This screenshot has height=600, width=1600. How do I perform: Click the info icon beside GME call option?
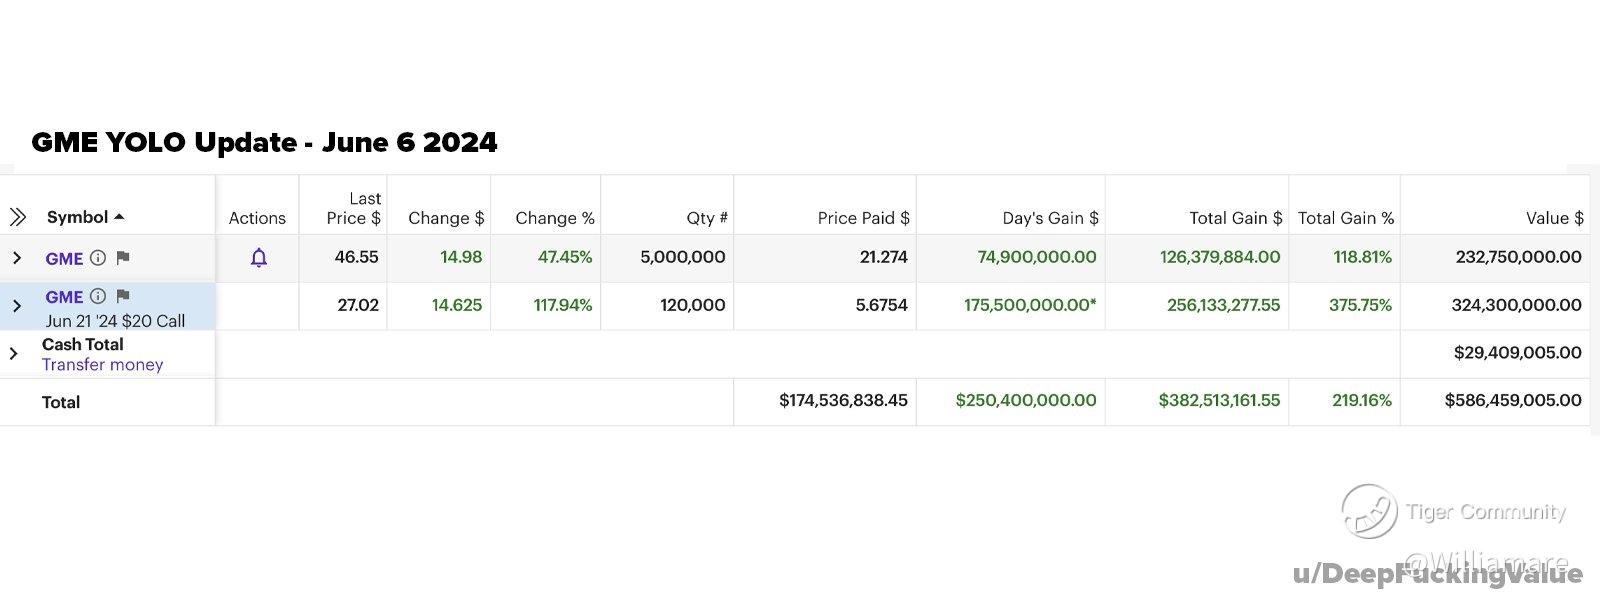98,296
